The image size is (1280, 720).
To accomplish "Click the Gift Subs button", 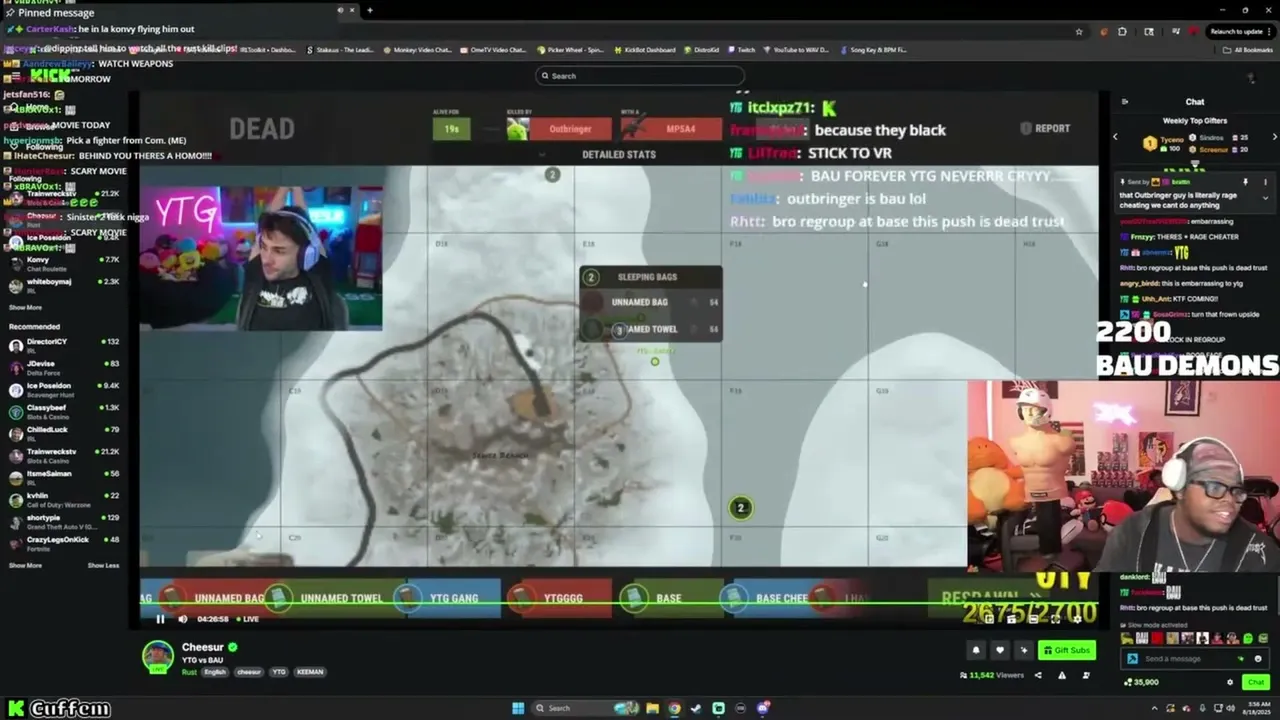I will (x=1067, y=650).
